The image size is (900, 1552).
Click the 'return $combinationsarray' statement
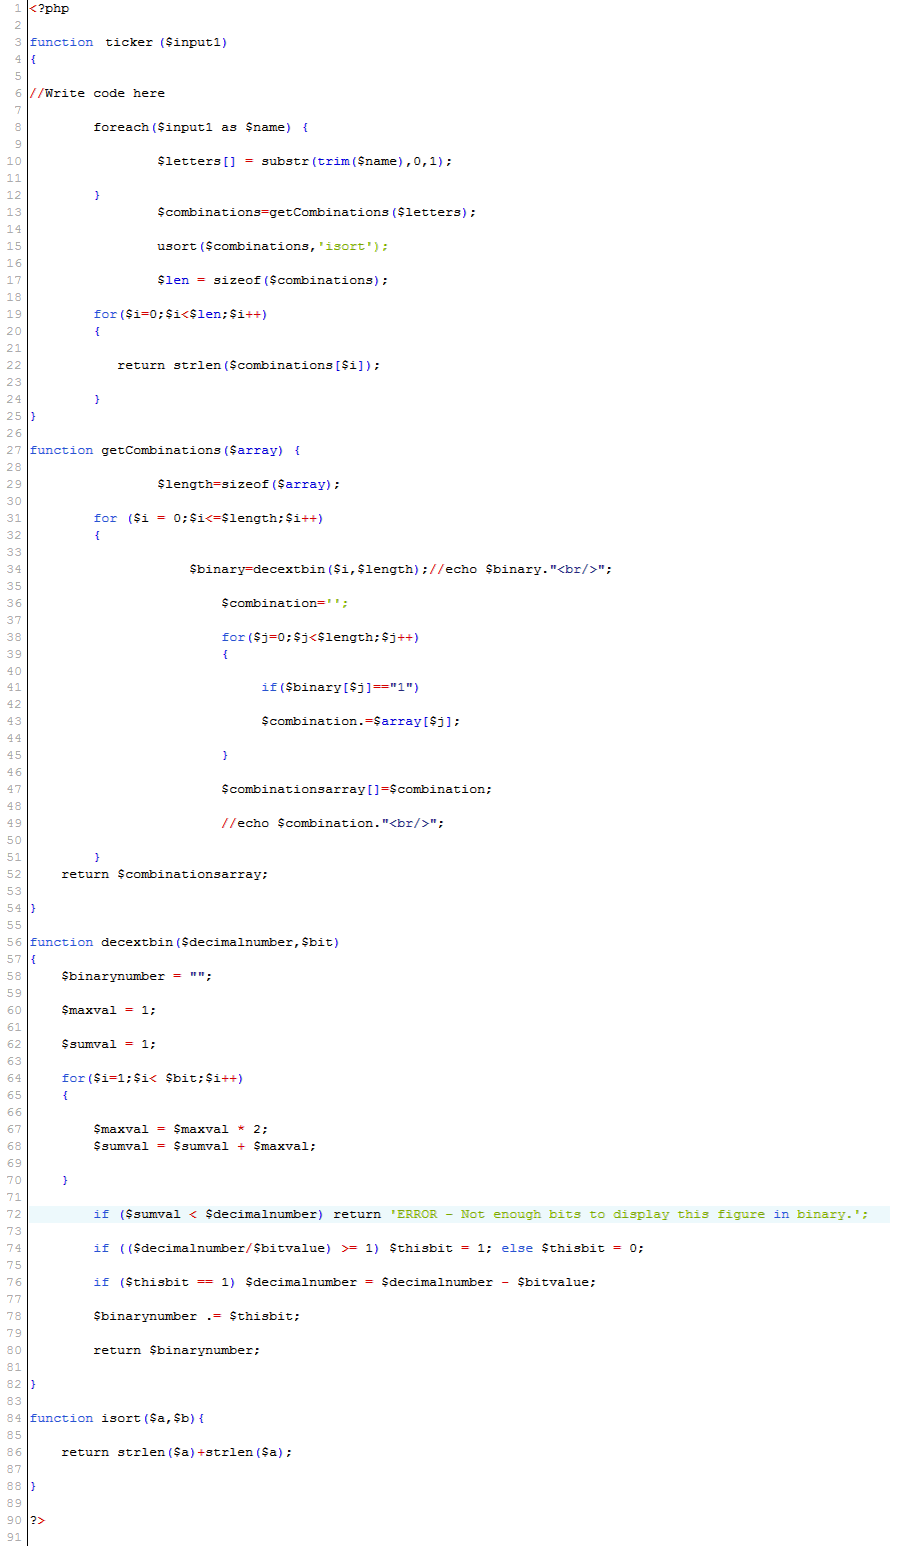164,874
